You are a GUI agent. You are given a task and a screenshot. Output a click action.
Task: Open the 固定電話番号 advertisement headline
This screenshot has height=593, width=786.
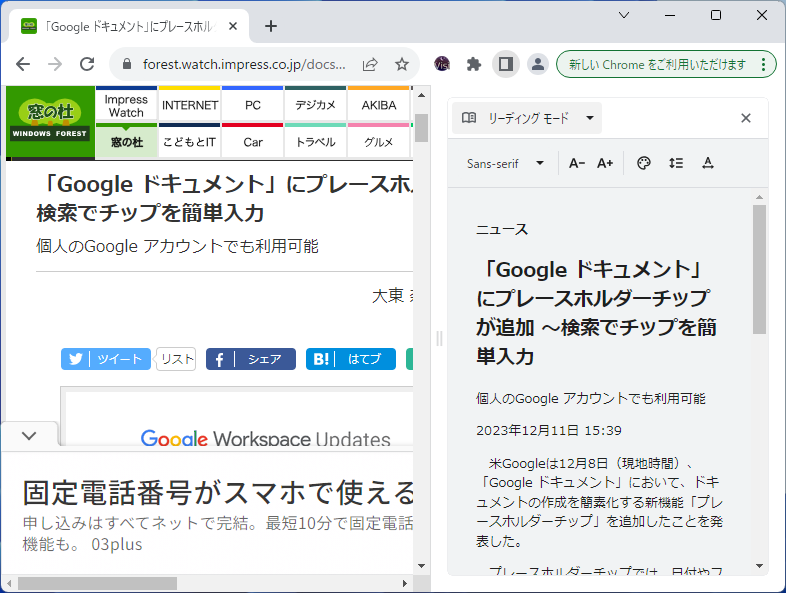pyautogui.click(x=219, y=492)
